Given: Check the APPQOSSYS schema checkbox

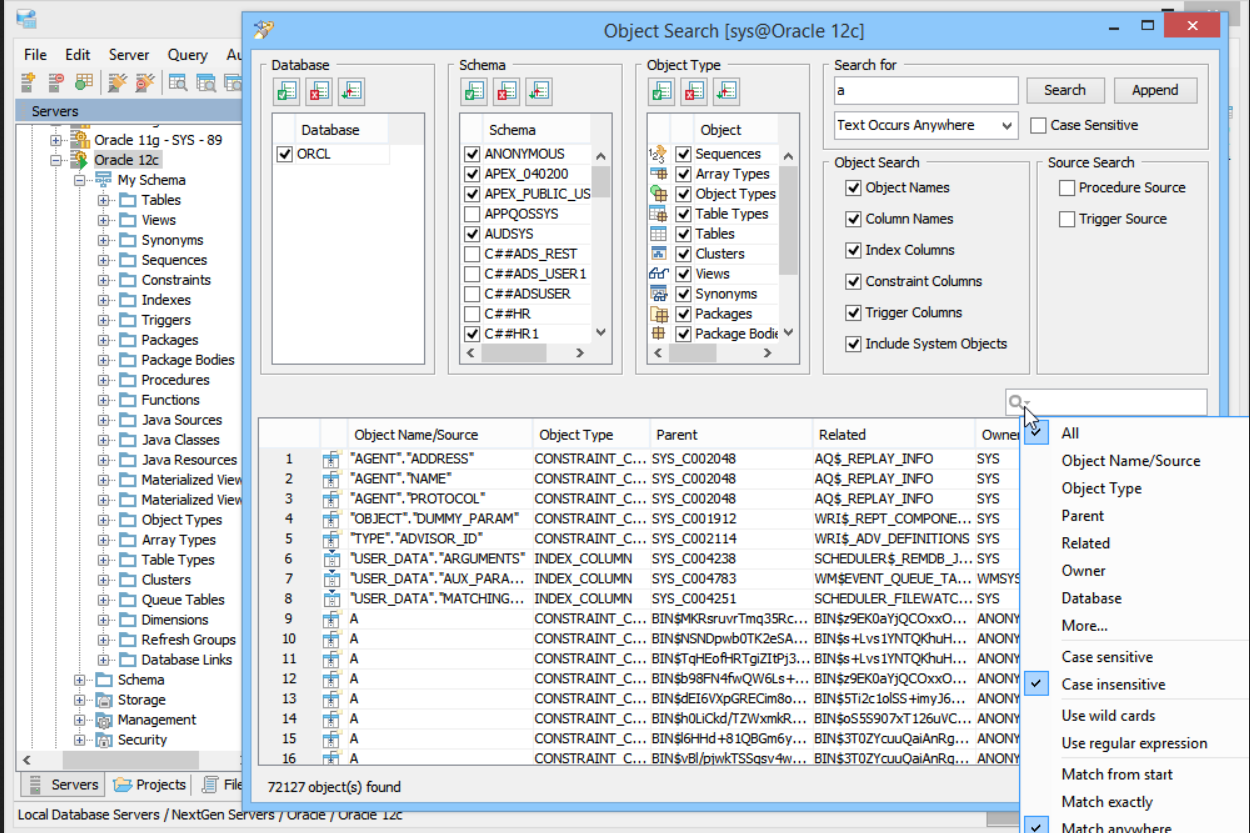Looking at the screenshot, I should click(x=472, y=214).
